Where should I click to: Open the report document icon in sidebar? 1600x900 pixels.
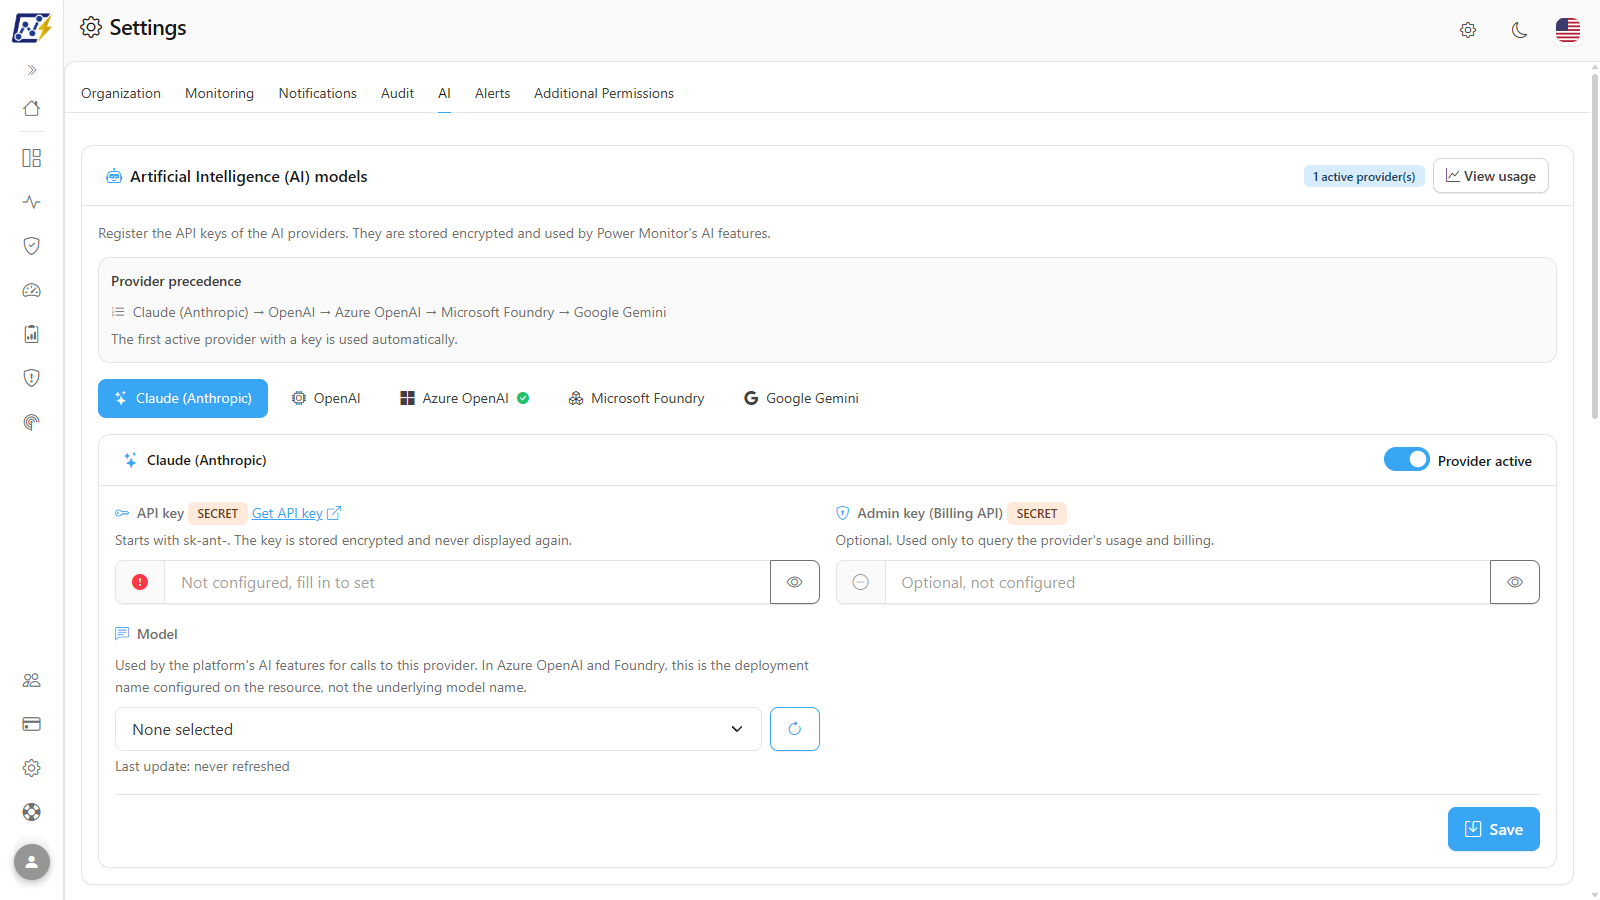click(x=32, y=334)
